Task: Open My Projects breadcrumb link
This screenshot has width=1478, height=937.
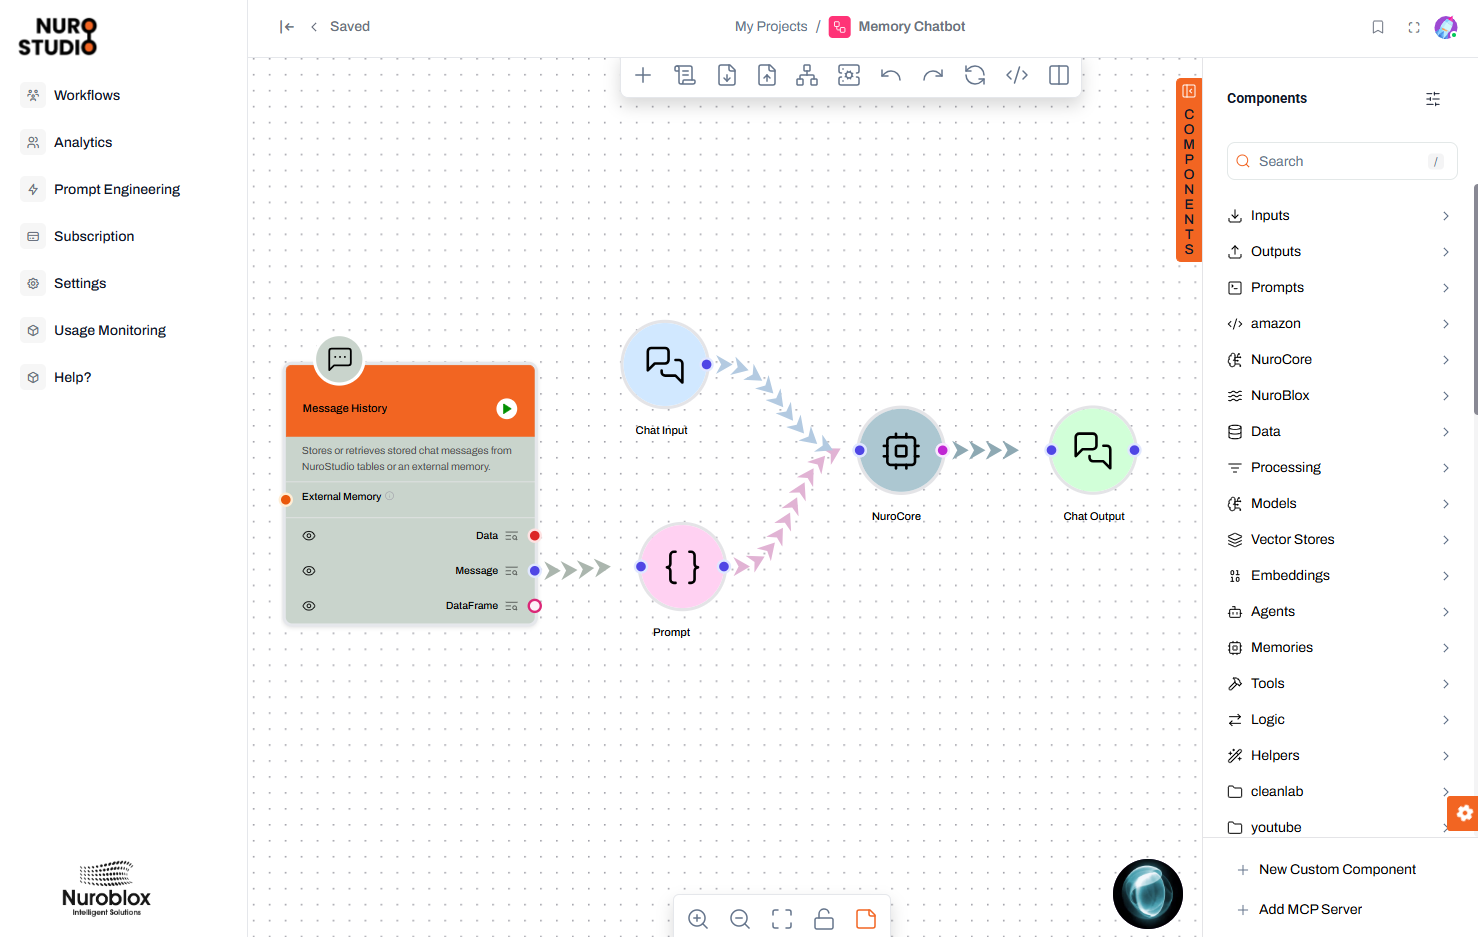Action: (771, 27)
